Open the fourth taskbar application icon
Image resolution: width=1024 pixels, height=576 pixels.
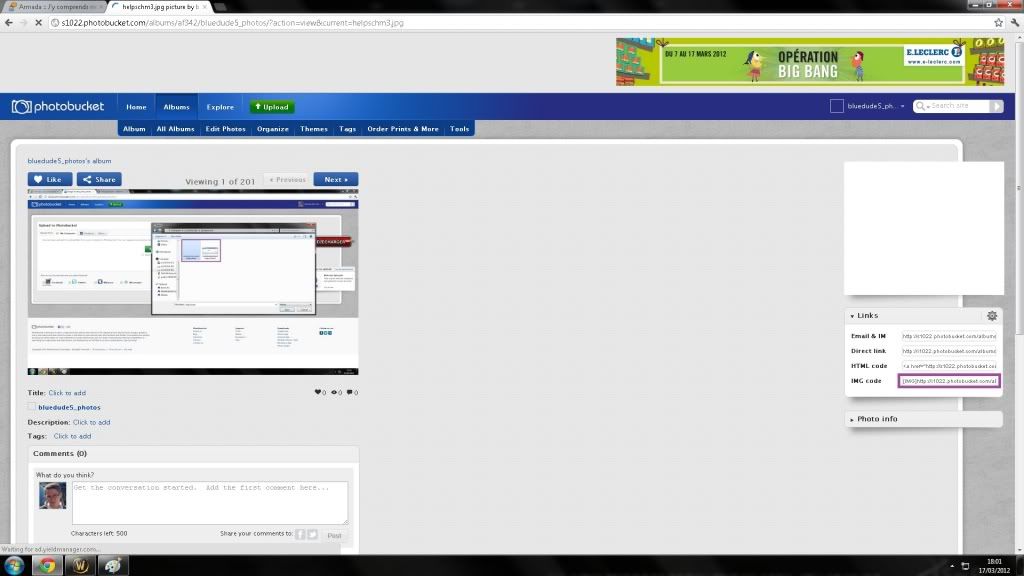pos(113,566)
